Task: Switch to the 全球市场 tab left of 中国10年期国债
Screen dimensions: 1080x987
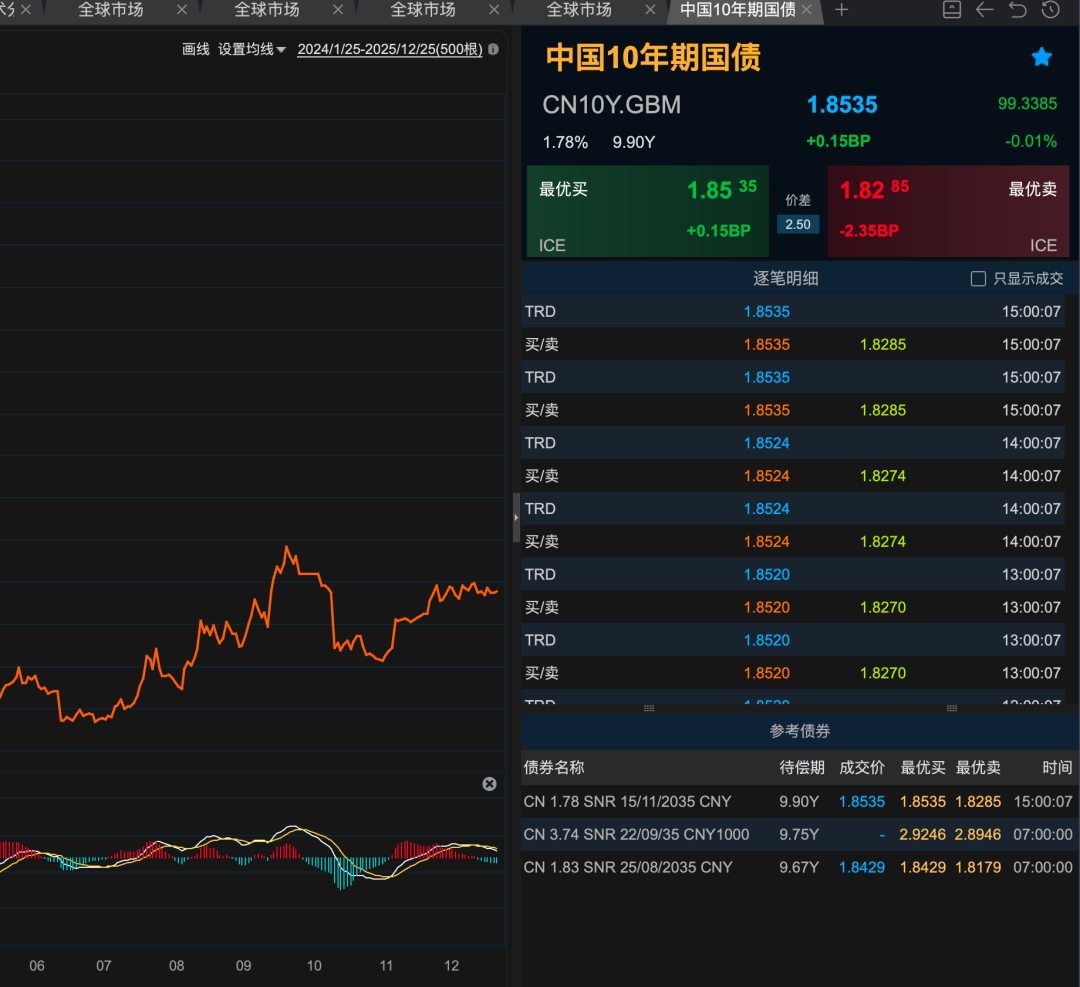Action: [579, 10]
